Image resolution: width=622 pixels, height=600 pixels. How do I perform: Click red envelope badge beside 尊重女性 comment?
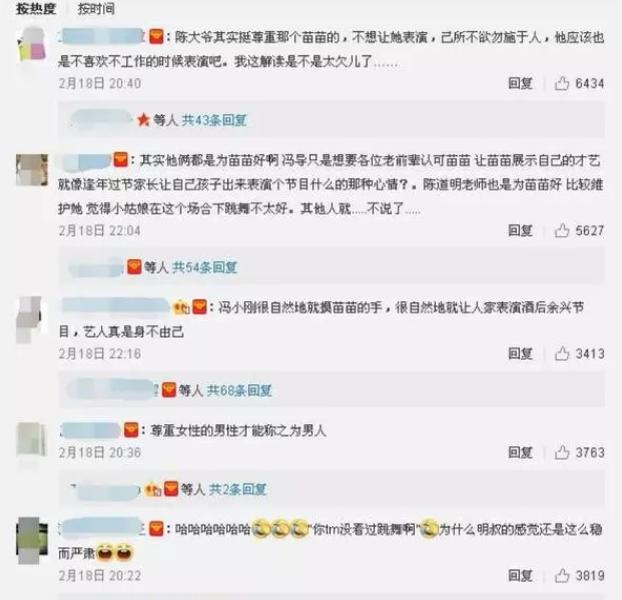click(131, 430)
